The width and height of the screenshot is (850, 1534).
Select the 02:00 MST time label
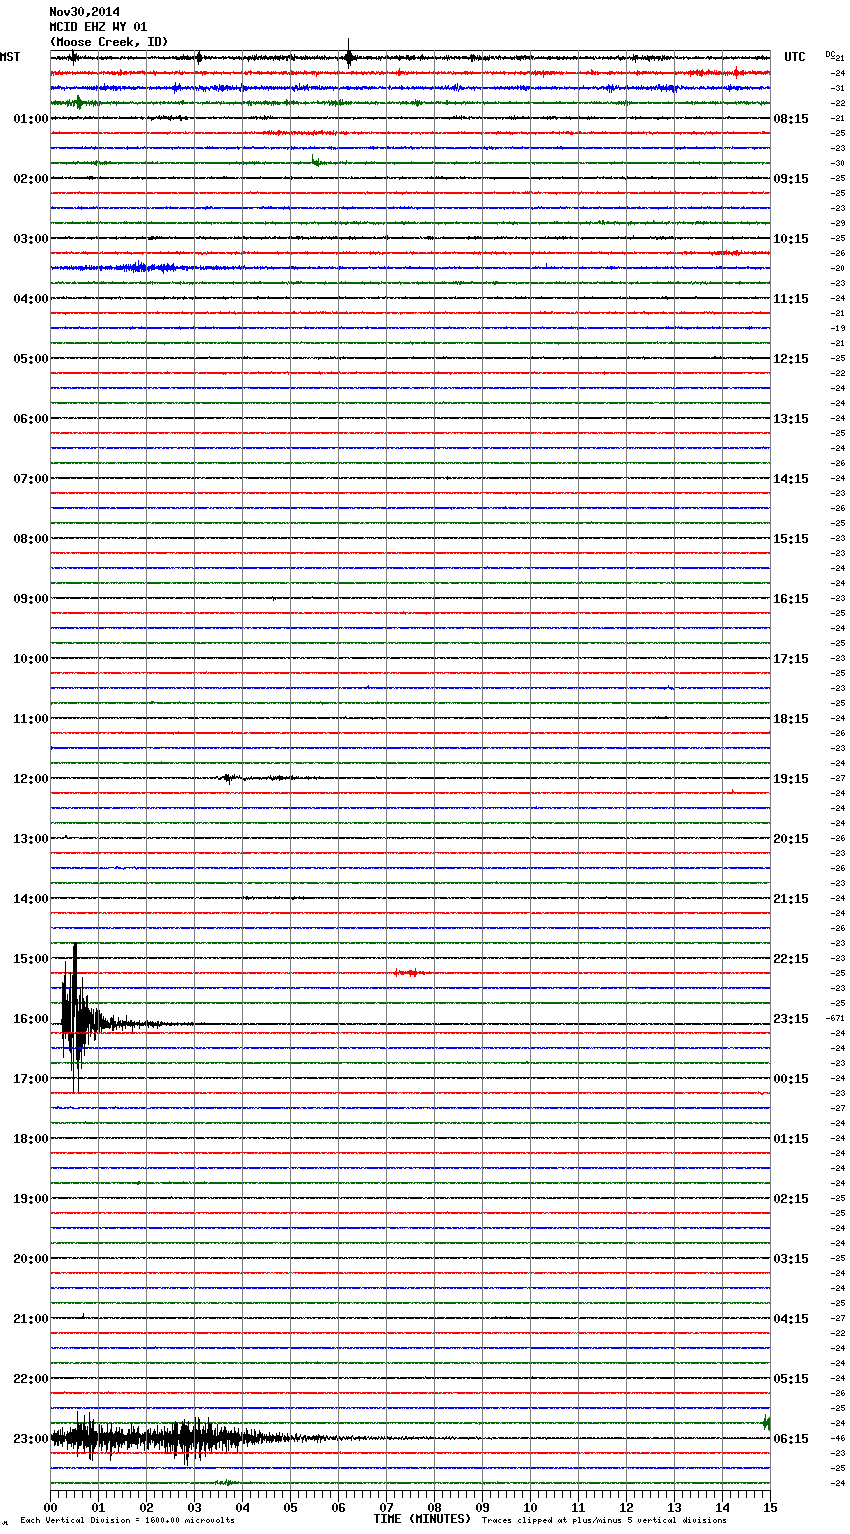(x=30, y=179)
